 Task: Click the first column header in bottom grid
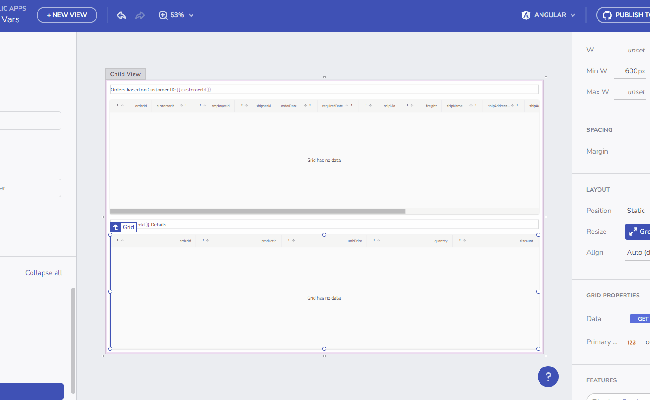[x=153, y=240]
